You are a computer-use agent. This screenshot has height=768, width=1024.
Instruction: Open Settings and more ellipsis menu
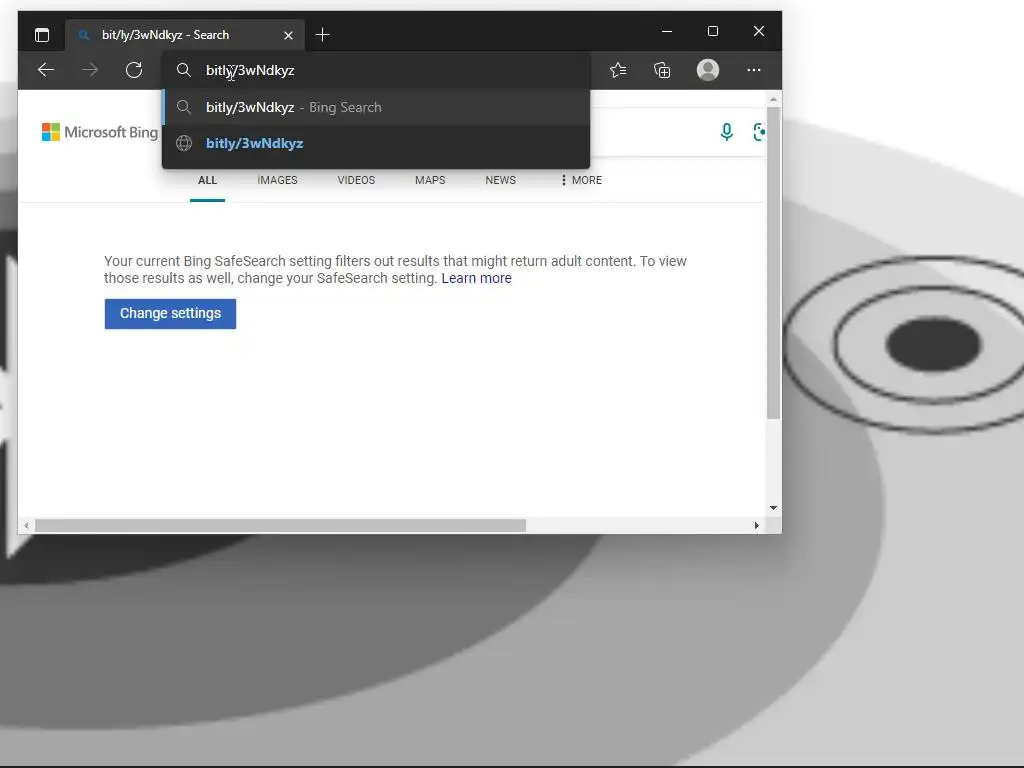click(x=754, y=70)
